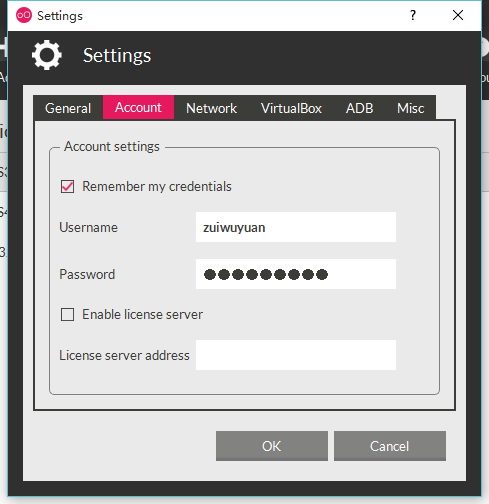This screenshot has width=489, height=504.
Task: Click the Account settings group label
Action: 112,146
